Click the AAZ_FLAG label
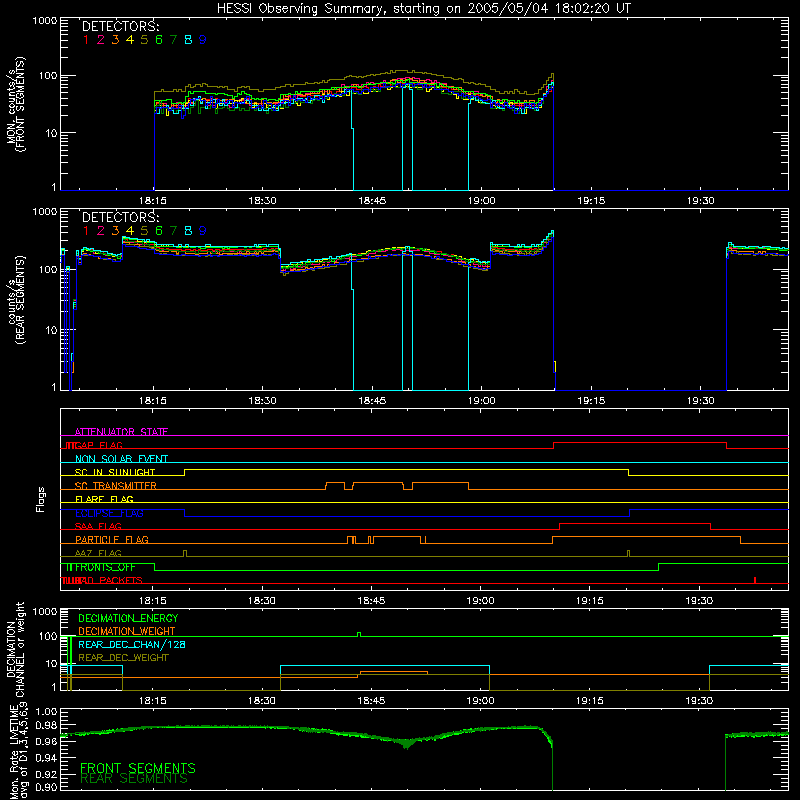 [x=98, y=553]
